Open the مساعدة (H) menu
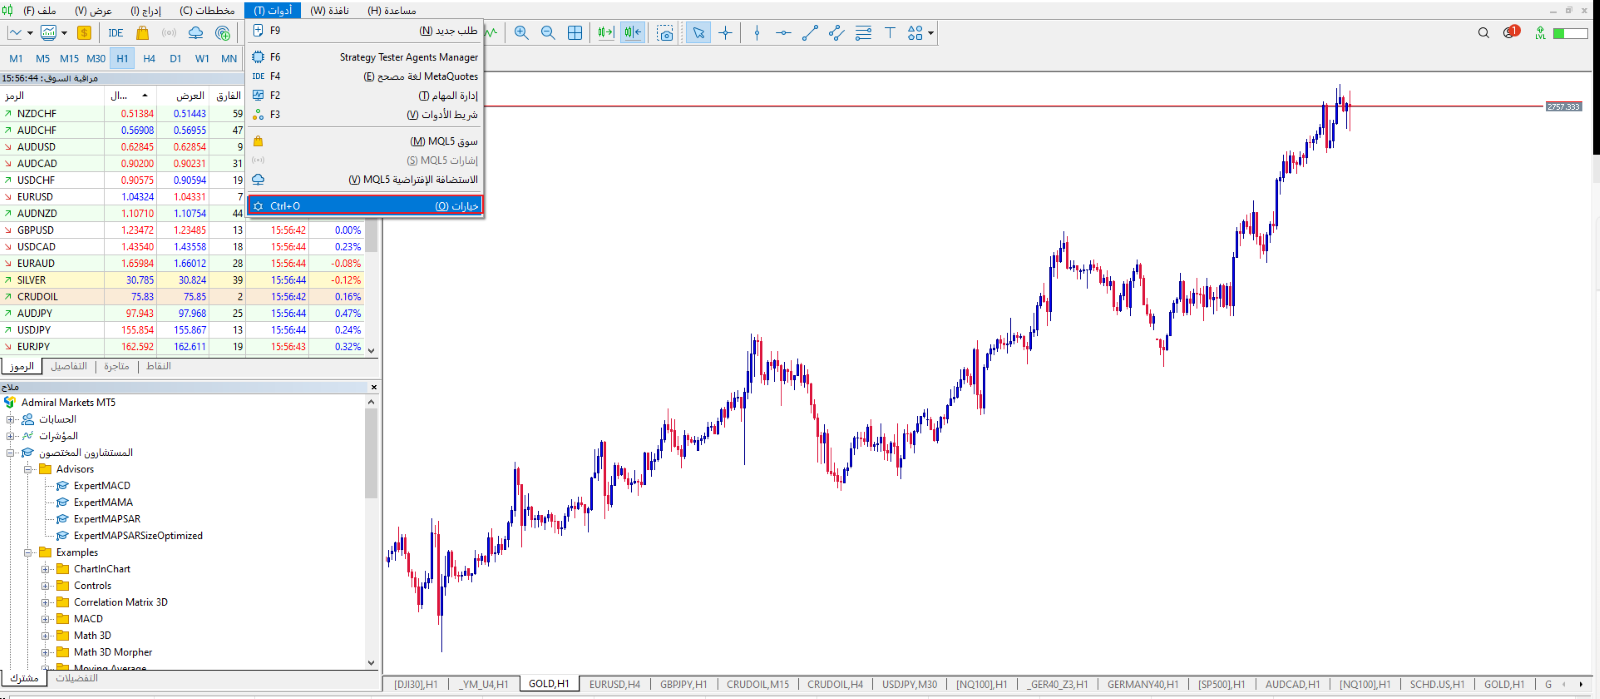This screenshot has height=699, width=1600. [x=392, y=10]
